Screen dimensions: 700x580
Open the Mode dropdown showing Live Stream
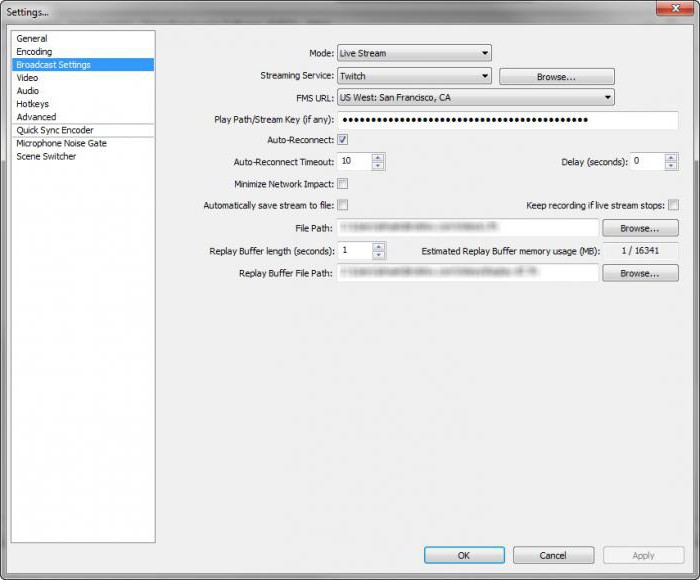(x=414, y=53)
